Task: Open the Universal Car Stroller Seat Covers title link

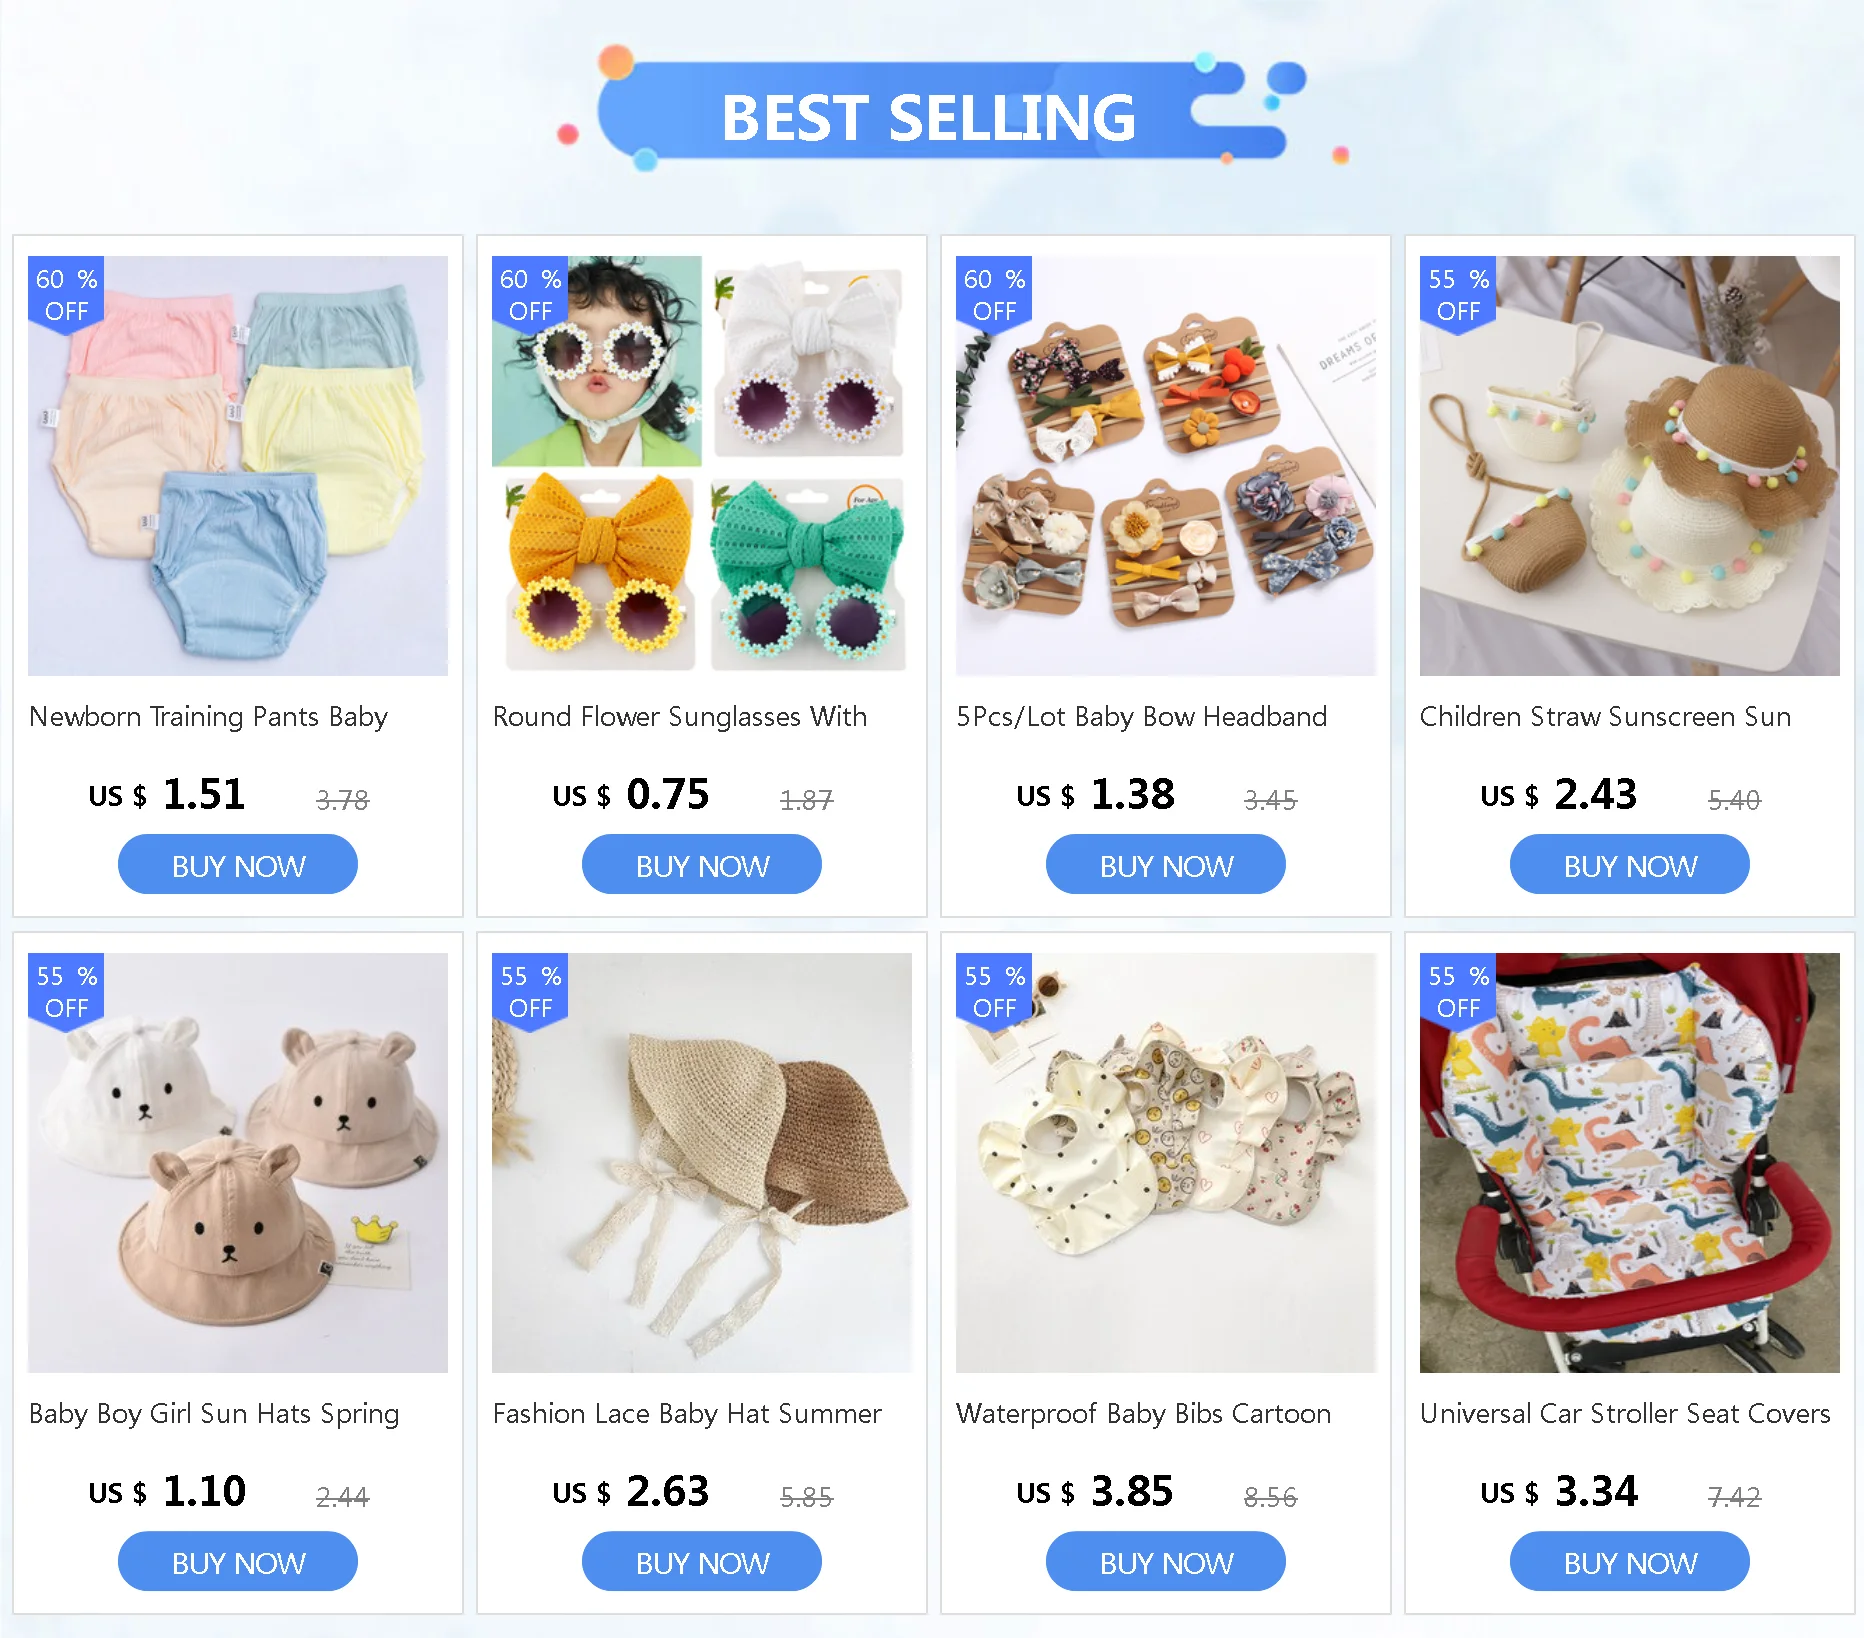Action: pyautogui.click(x=1625, y=1414)
